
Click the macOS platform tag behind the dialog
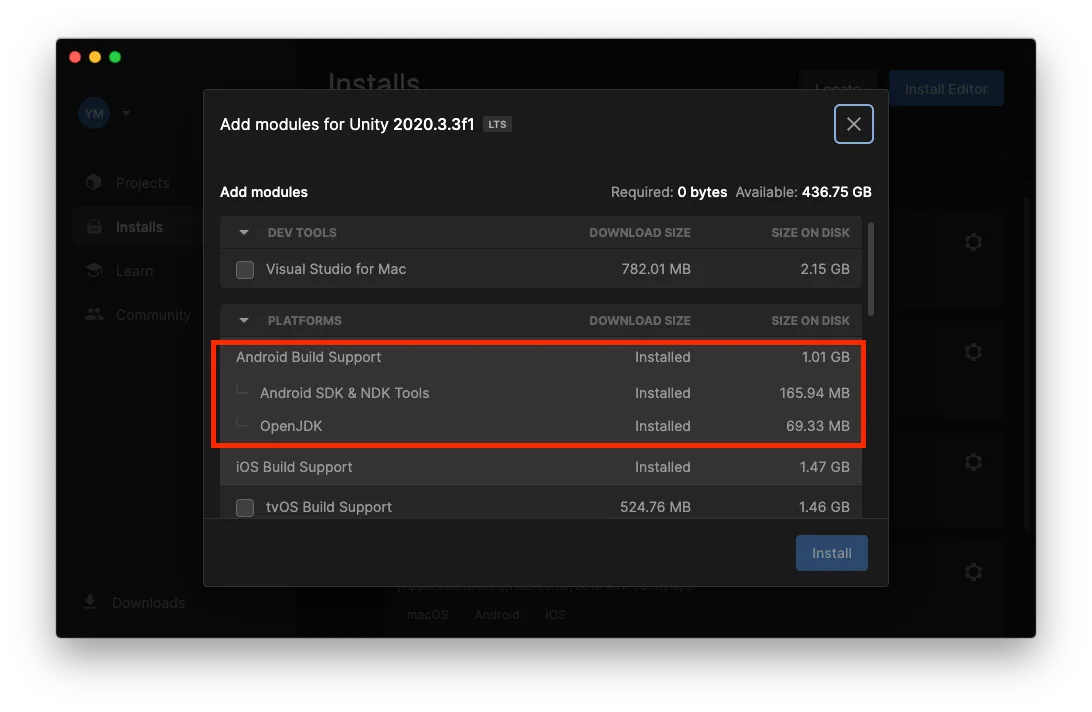pos(428,614)
